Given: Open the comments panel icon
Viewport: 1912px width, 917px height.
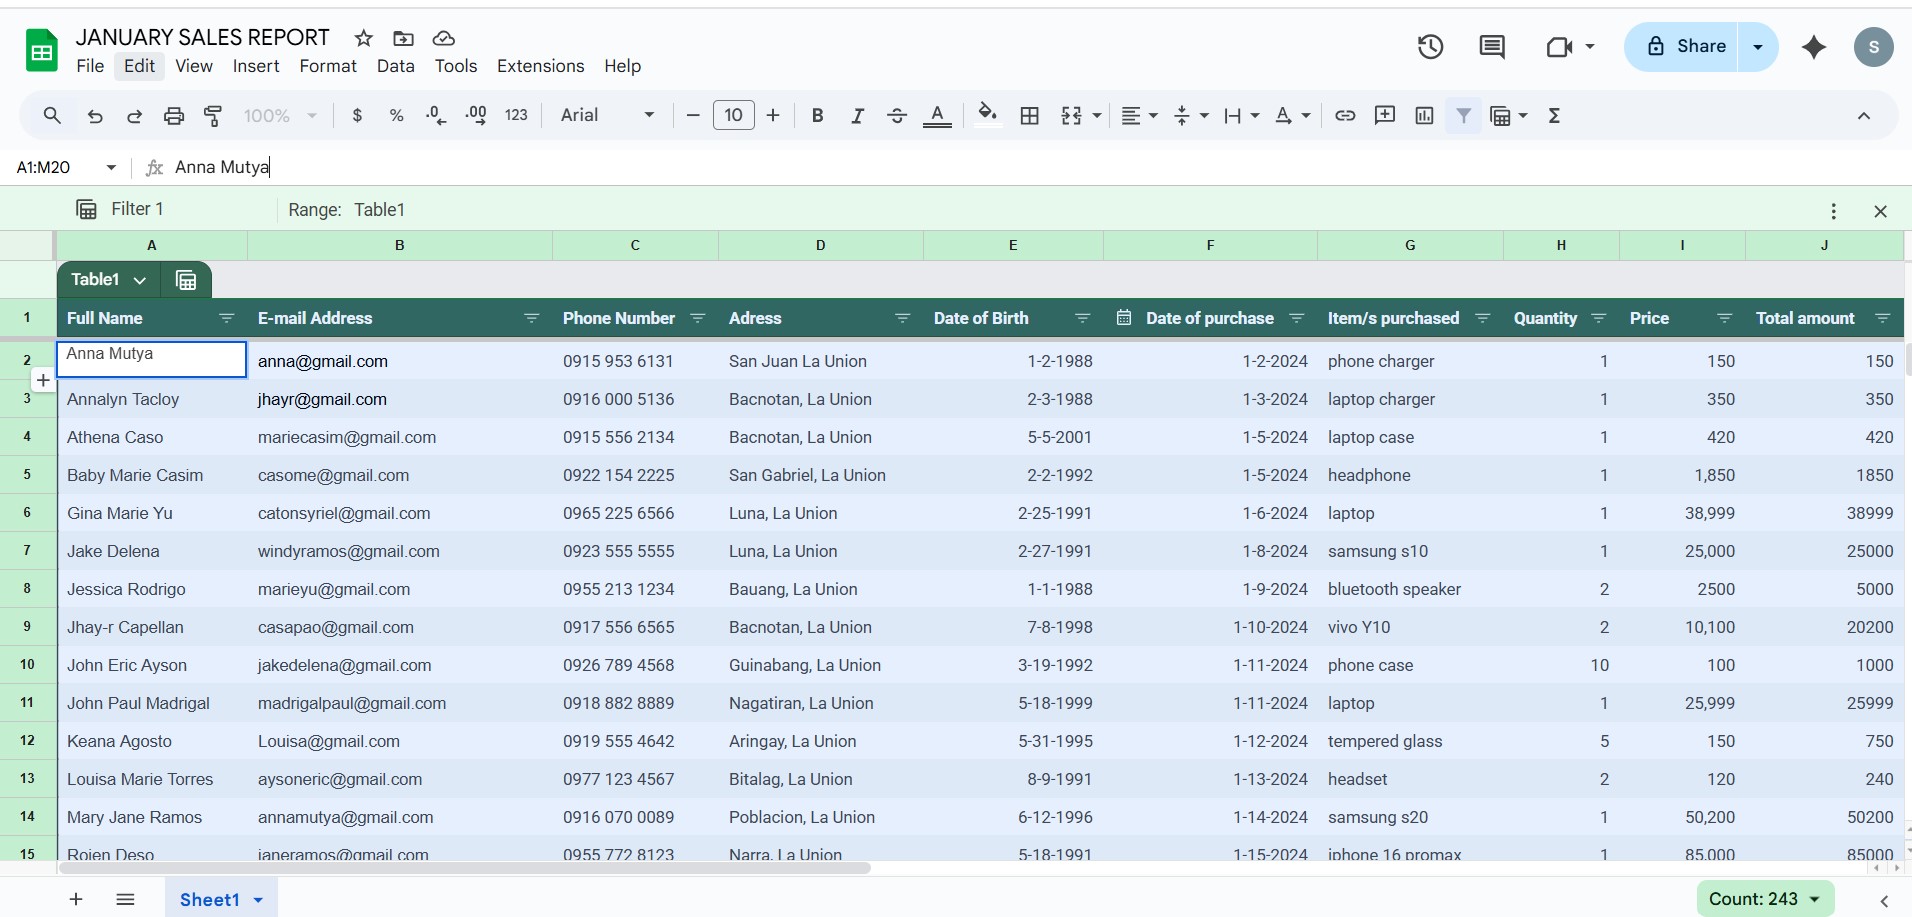Looking at the screenshot, I should pyautogui.click(x=1492, y=46).
